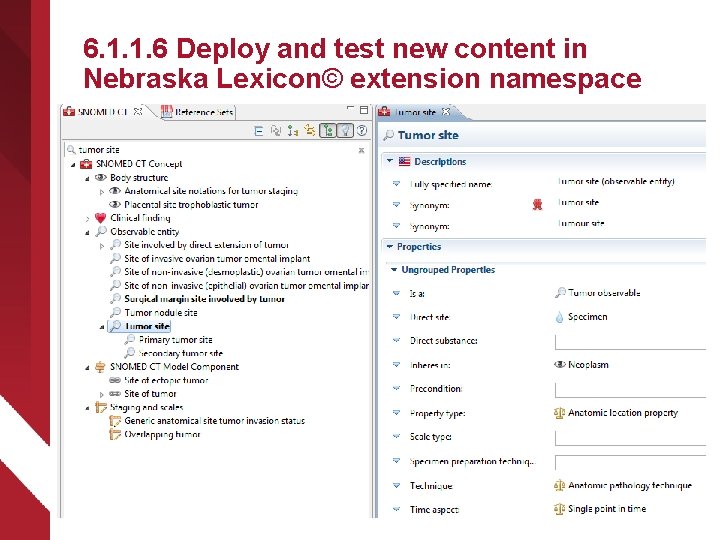Select the Tumor nodule site concept

tap(161, 313)
